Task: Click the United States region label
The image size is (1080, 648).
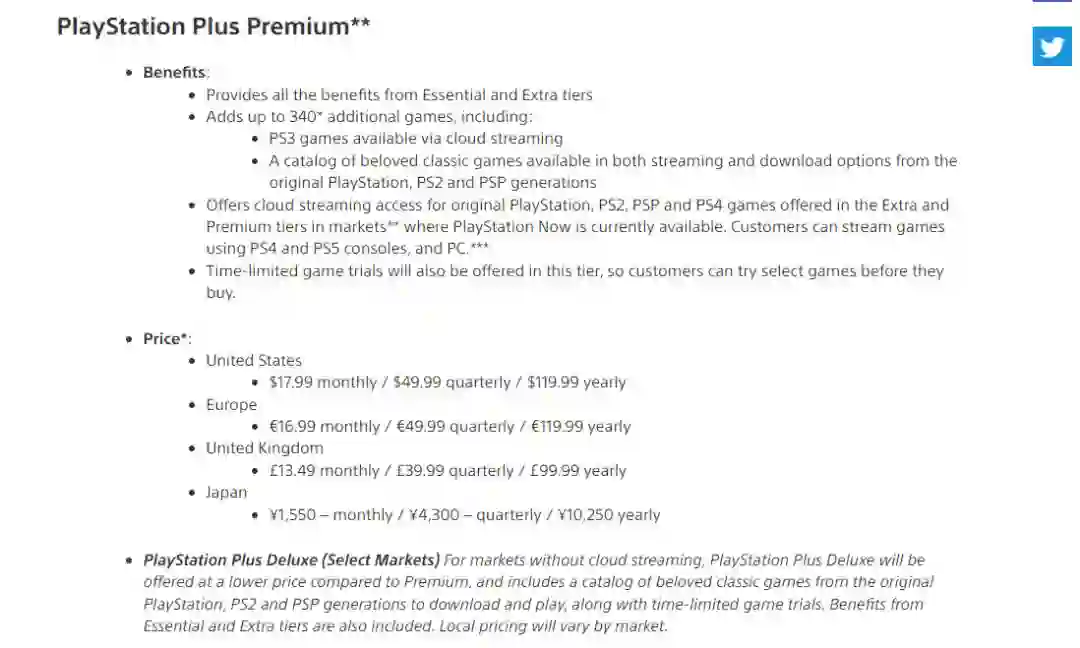Action: coord(253,361)
